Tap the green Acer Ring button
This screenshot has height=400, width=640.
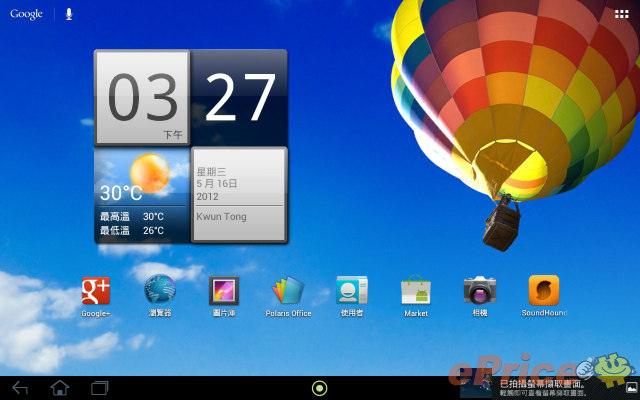(x=320, y=388)
